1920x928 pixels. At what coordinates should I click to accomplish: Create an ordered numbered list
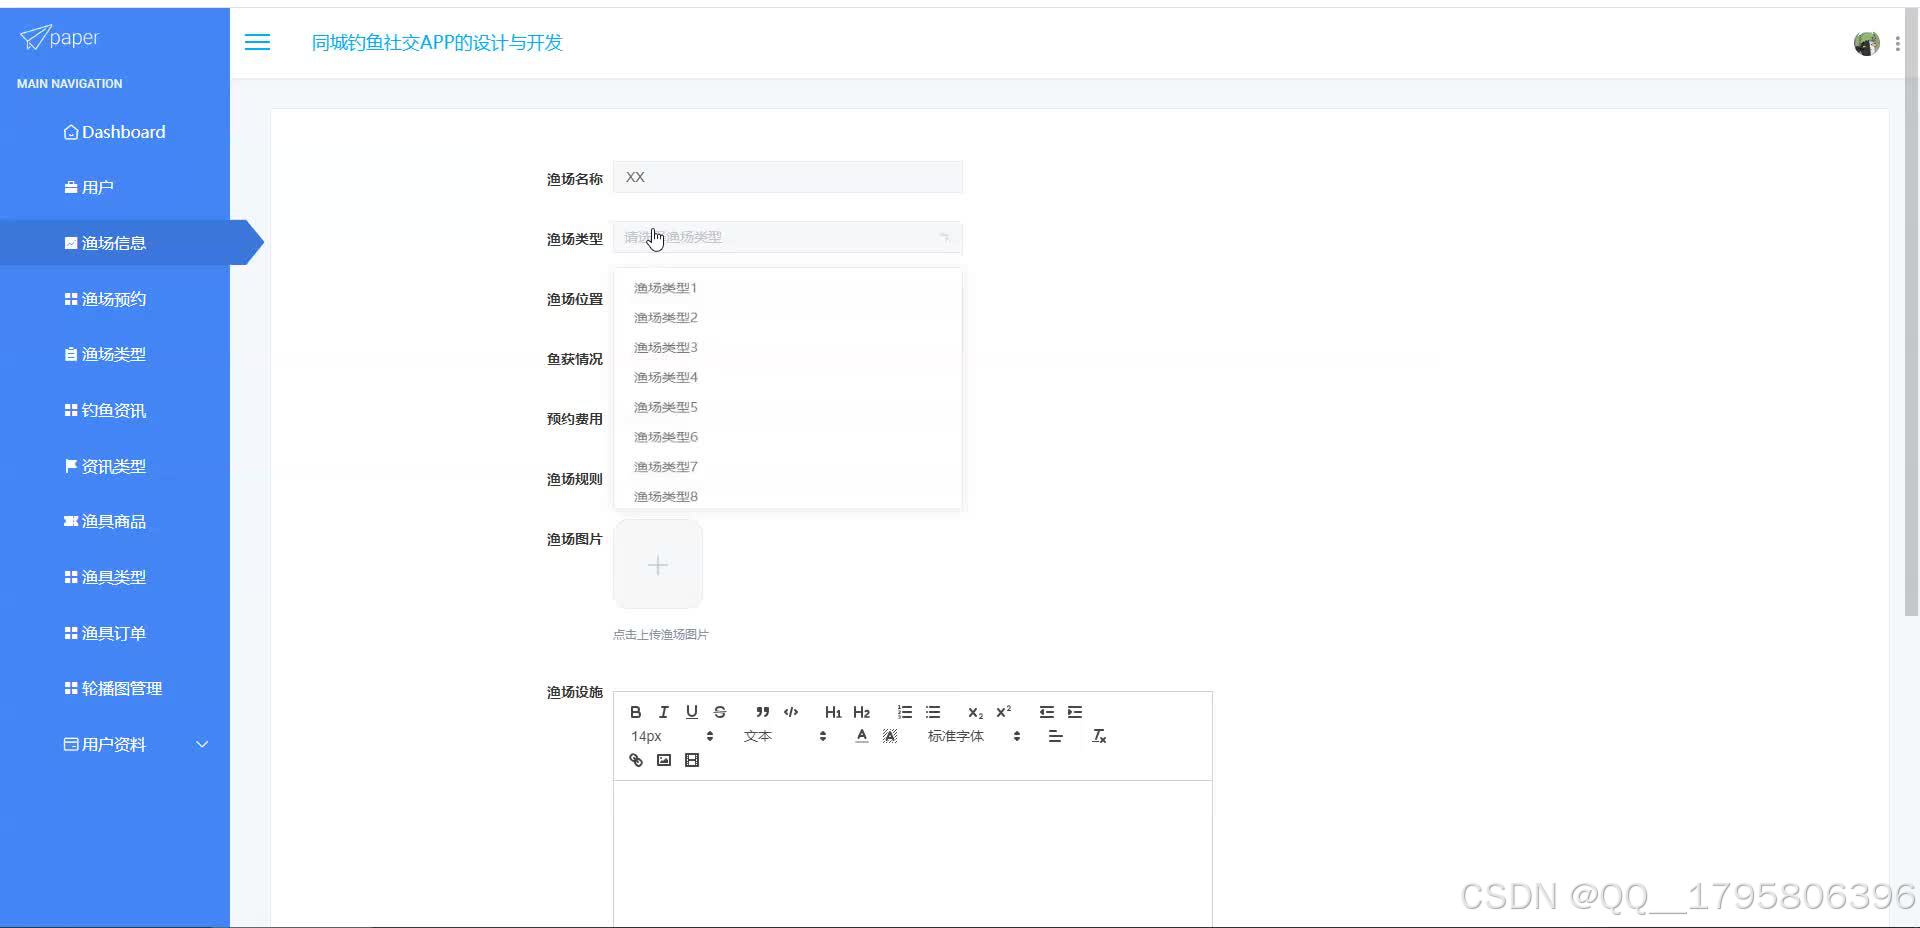(904, 712)
